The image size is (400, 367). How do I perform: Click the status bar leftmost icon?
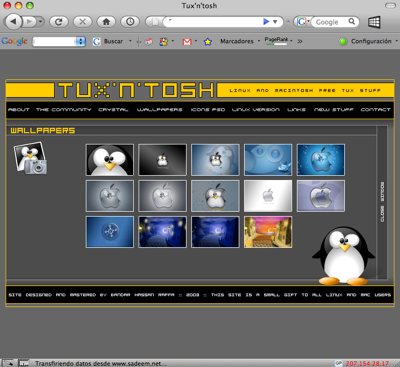(x=9, y=363)
